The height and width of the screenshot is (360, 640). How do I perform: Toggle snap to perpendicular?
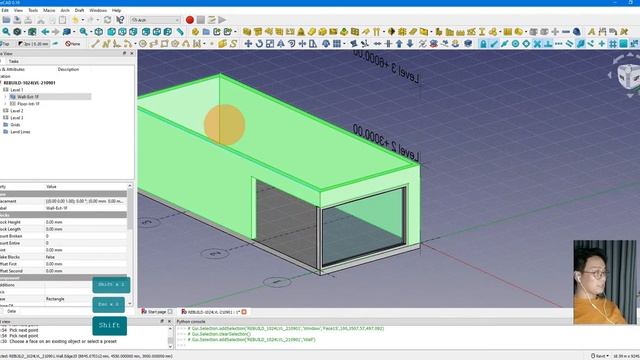tap(548, 43)
